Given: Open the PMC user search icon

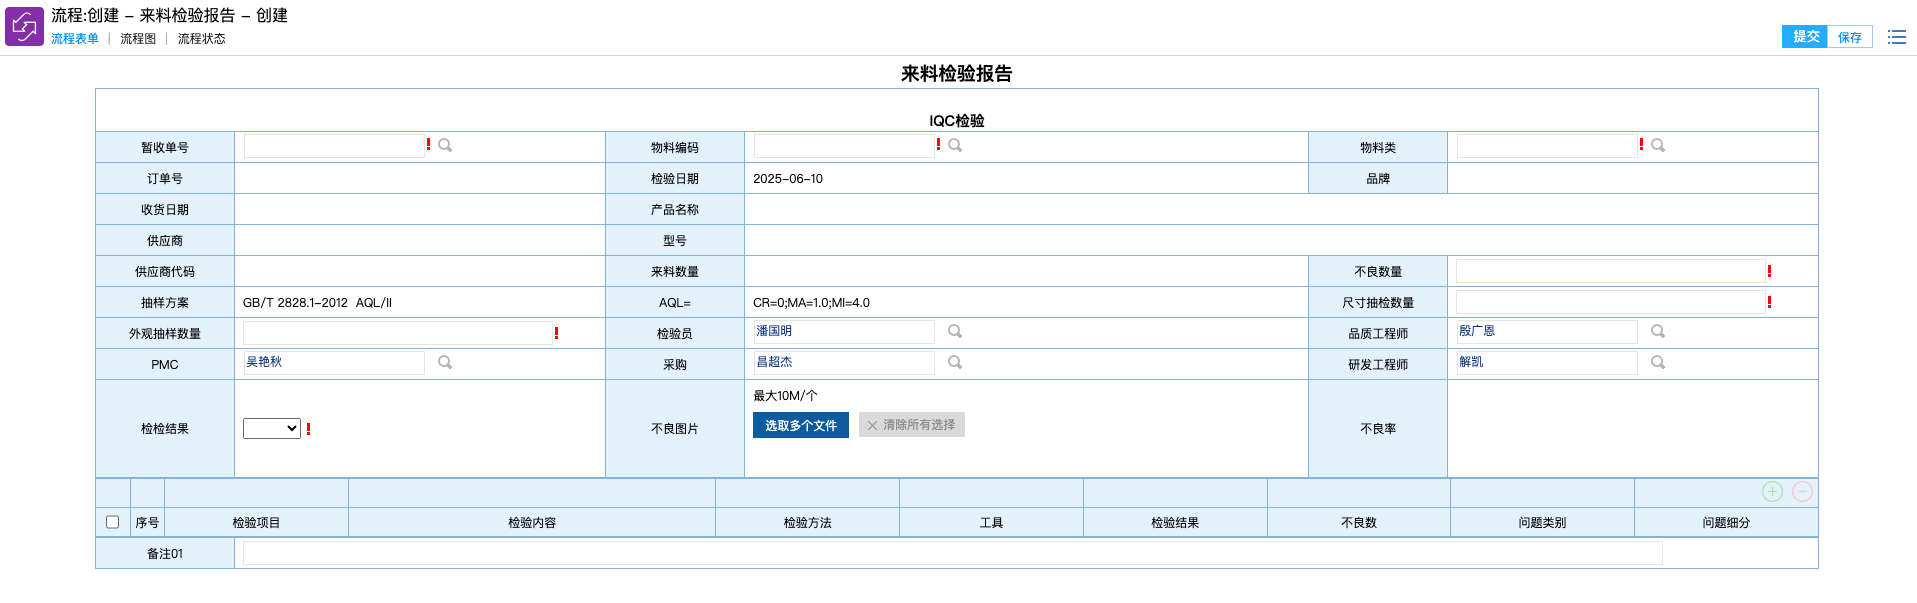Looking at the screenshot, I should pyautogui.click(x=445, y=363).
